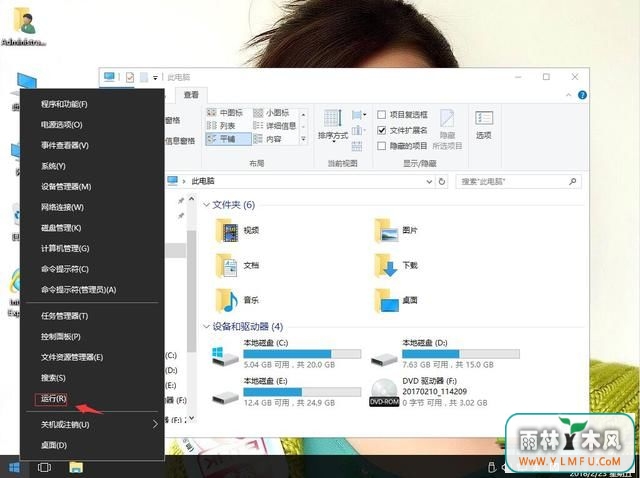
Task: Select 网络连接(W) entry
Action: pos(62,207)
